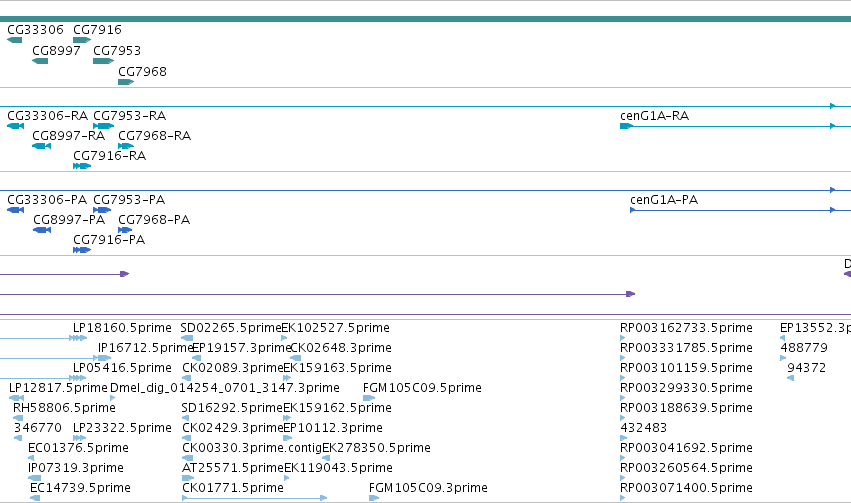Click the CG7916-PA CDS glyph
Viewport: 851px width, 503px height.
(x=82, y=250)
